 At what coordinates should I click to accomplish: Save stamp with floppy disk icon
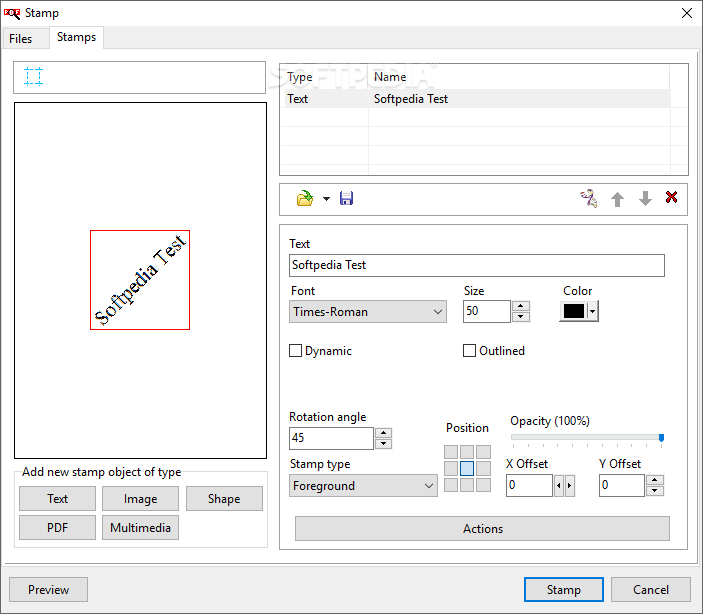pos(346,198)
